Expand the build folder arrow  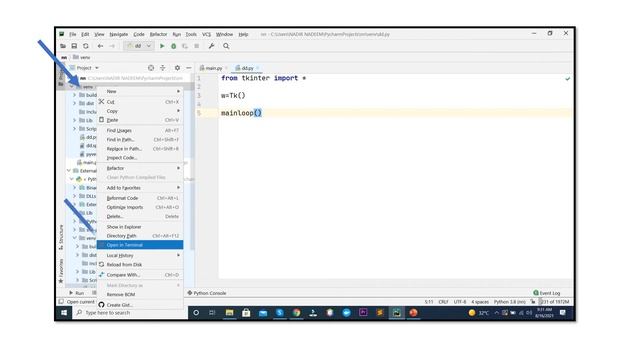[74, 95]
